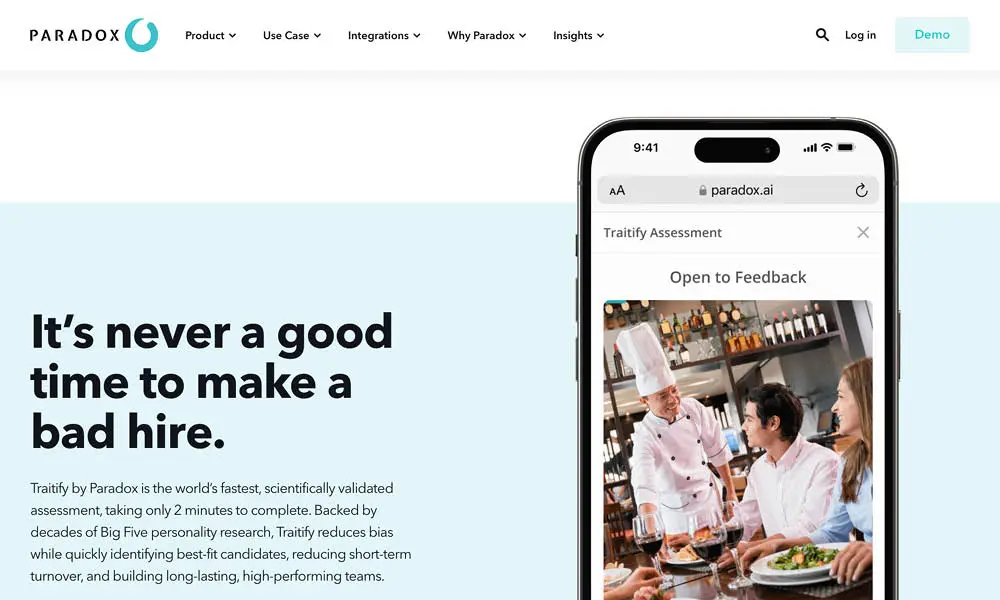Click the Log in link
This screenshot has height=600, width=1000.
click(860, 35)
